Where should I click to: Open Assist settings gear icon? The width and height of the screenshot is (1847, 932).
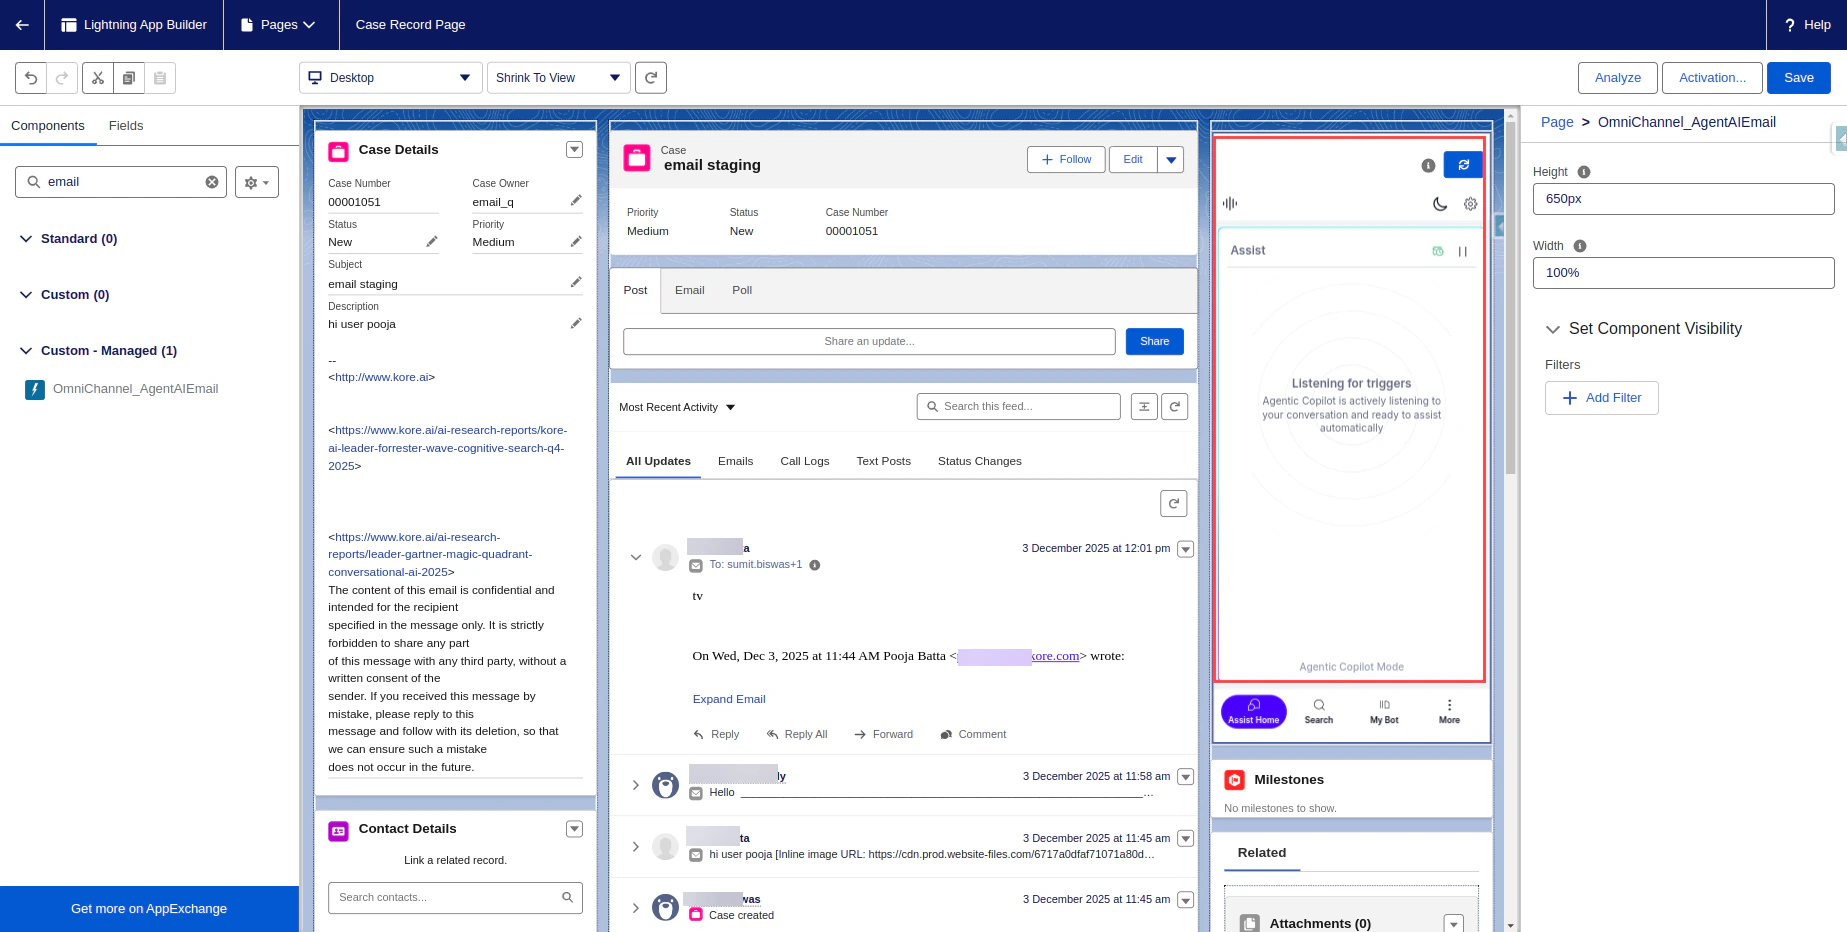[x=1470, y=204]
